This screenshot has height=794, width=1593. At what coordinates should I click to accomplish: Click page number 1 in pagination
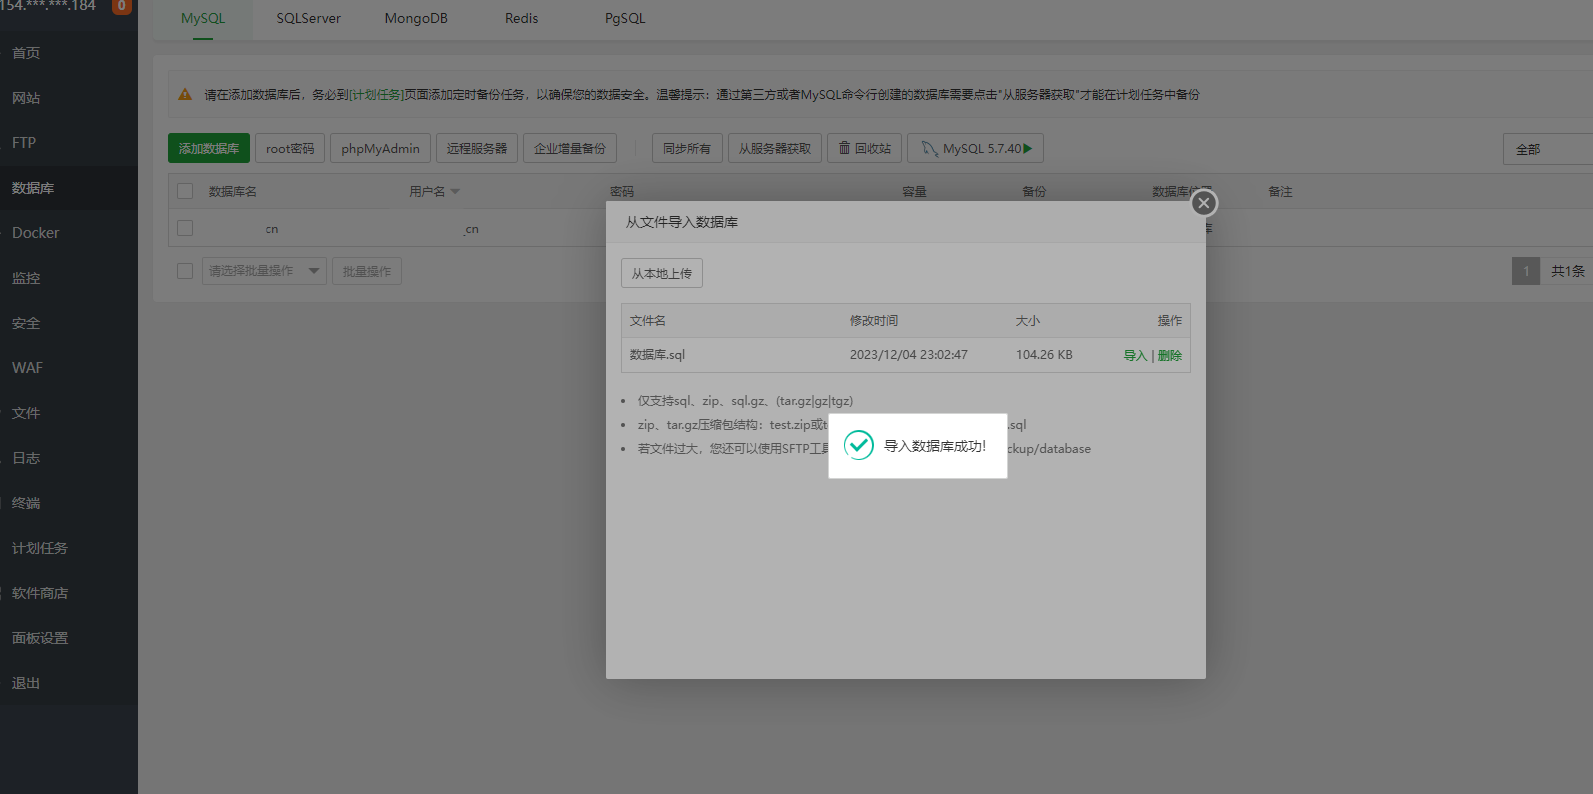click(1525, 271)
